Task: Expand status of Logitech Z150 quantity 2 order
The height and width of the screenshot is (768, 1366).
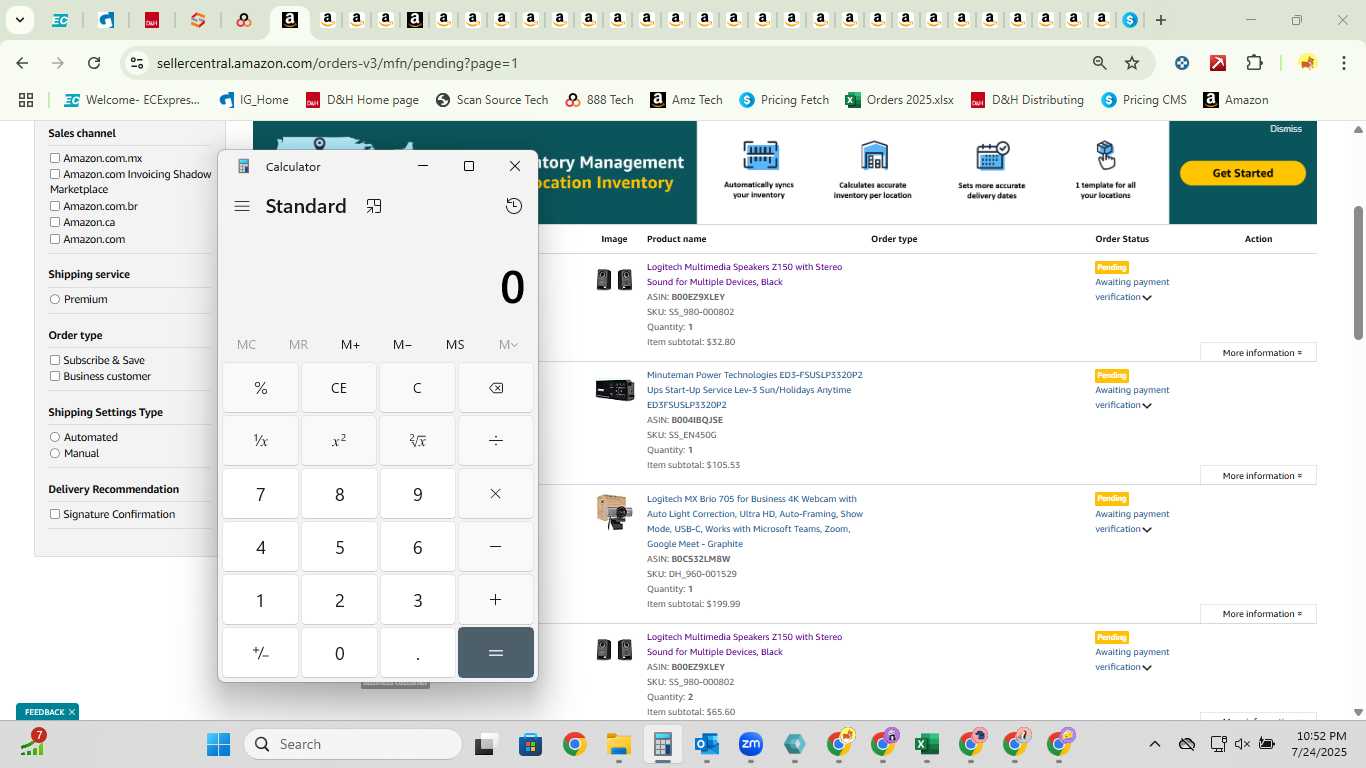Action: pyautogui.click(x=1147, y=667)
